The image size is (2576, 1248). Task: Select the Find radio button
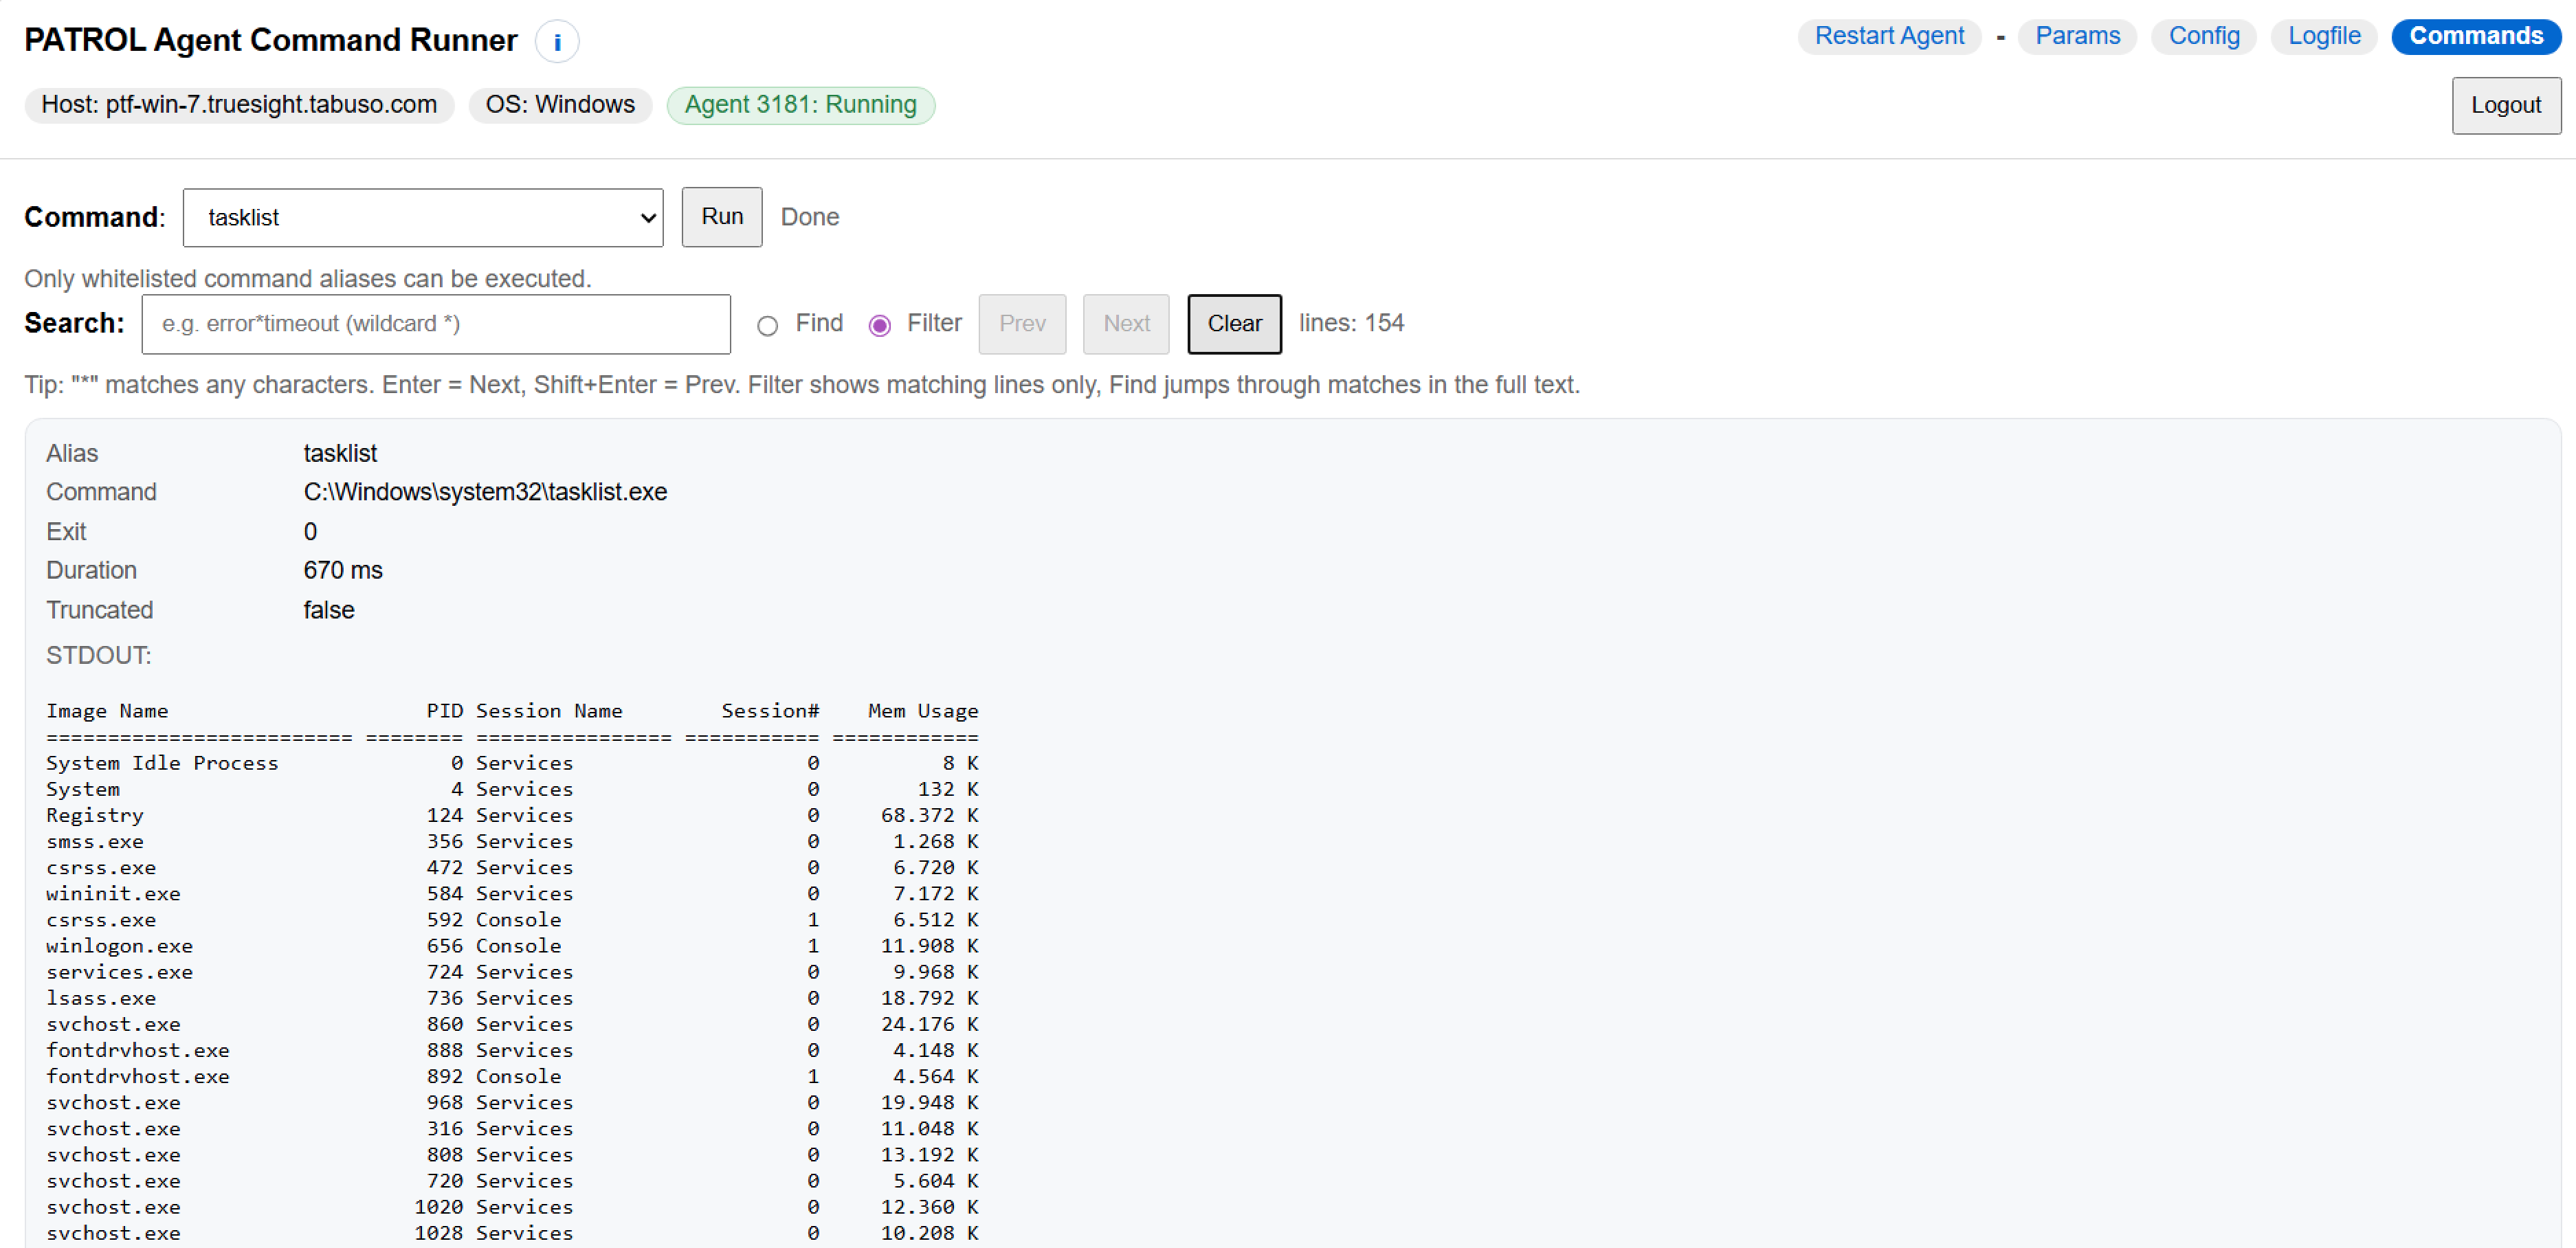coord(767,326)
